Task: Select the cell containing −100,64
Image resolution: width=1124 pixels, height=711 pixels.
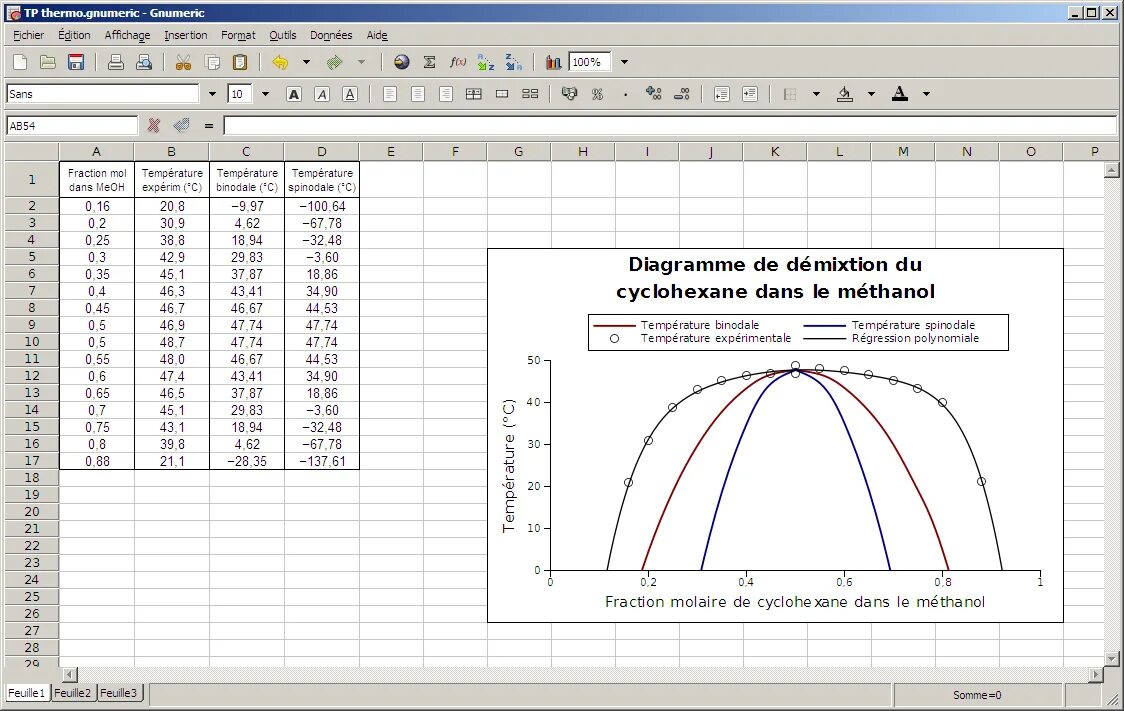Action: [x=322, y=206]
